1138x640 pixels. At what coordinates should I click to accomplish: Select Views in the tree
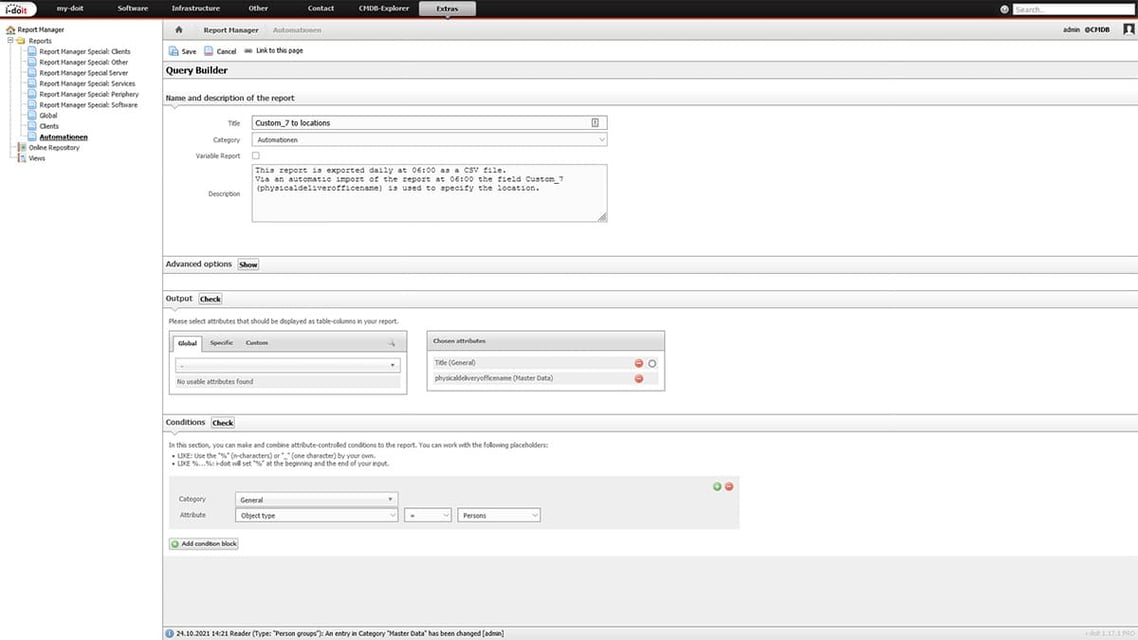[x=37, y=158]
